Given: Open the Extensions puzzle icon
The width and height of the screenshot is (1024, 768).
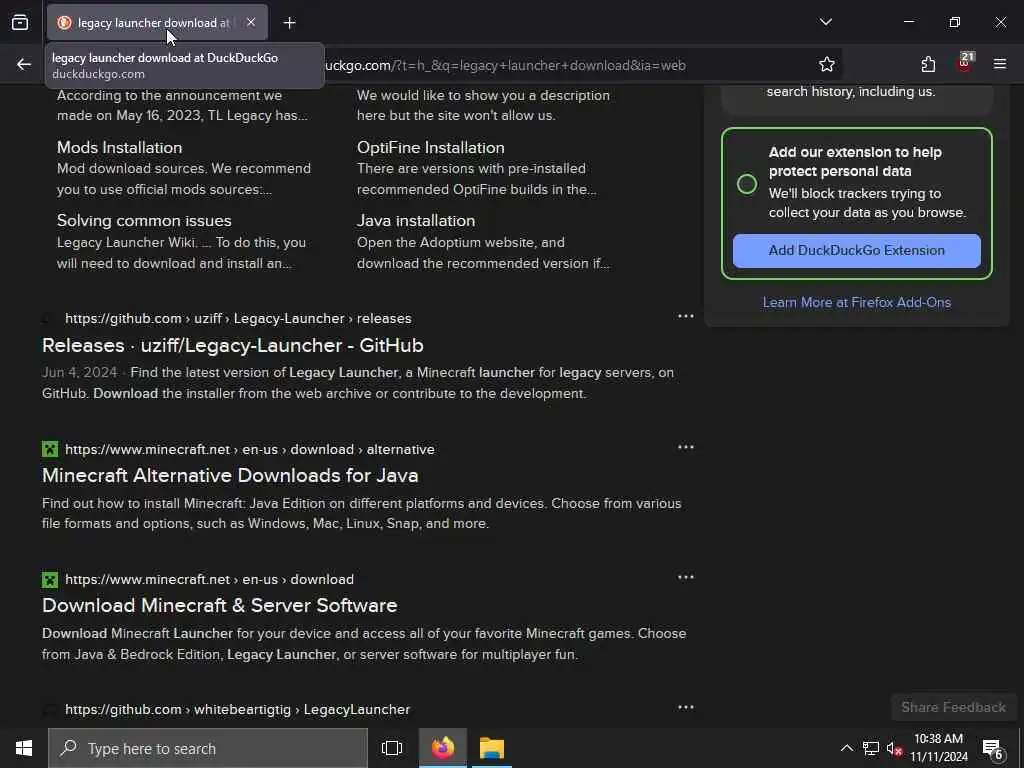Looking at the screenshot, I should (x=928, y=65).
